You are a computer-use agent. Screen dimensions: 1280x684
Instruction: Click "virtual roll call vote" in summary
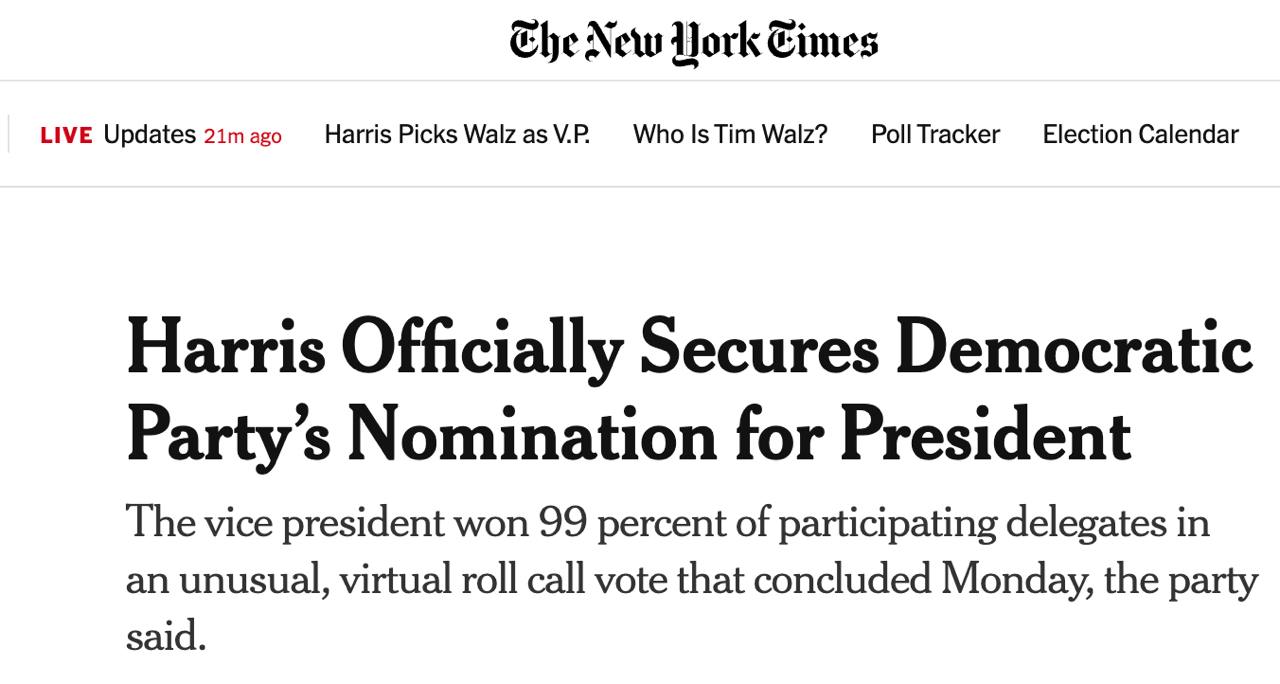click(516, 579)
